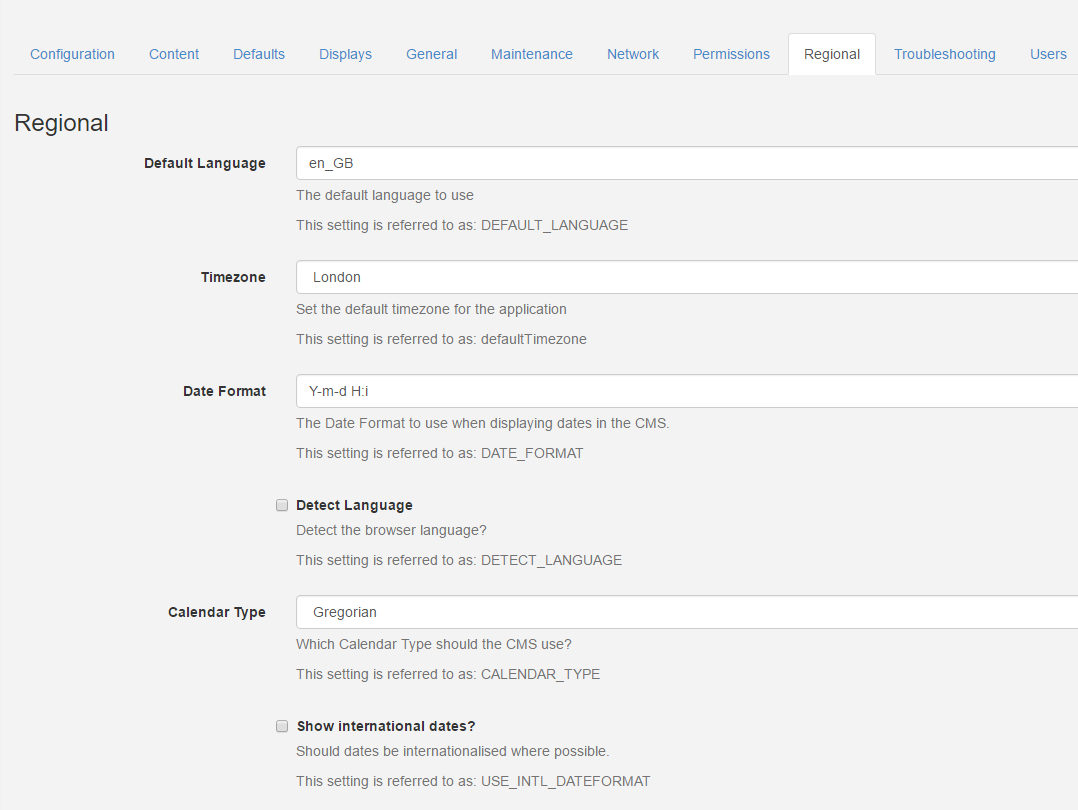Click the Date Format field label
Viewport: 1078px width, 810px height.
(224, 391)
